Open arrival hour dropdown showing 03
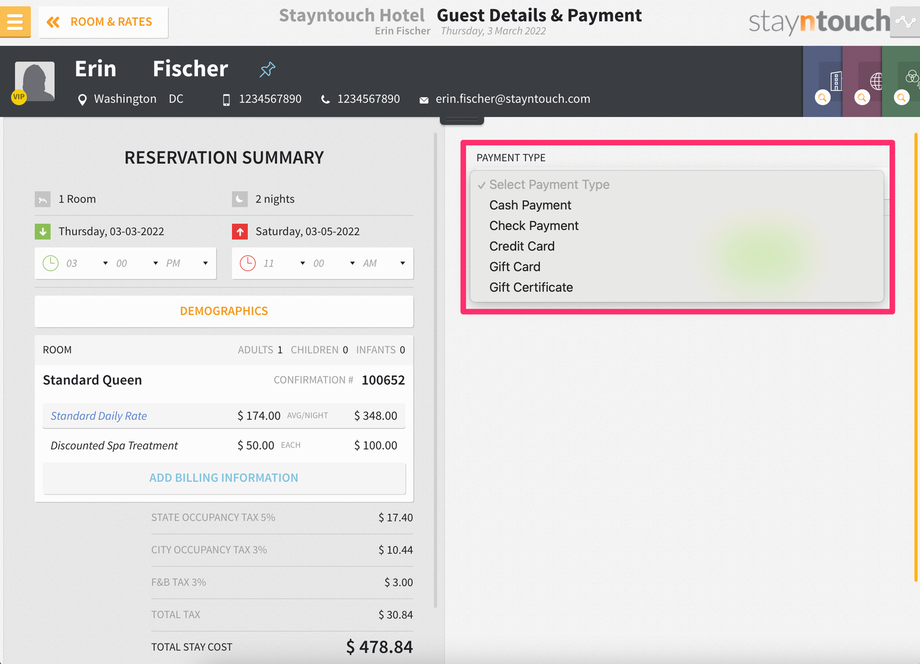The width and height of the screenshot is (920, 664). 87,263
